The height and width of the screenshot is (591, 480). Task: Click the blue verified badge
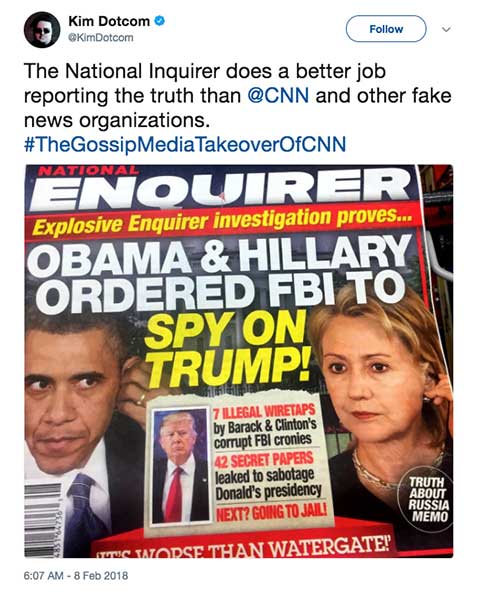click(x=160, y=21)
